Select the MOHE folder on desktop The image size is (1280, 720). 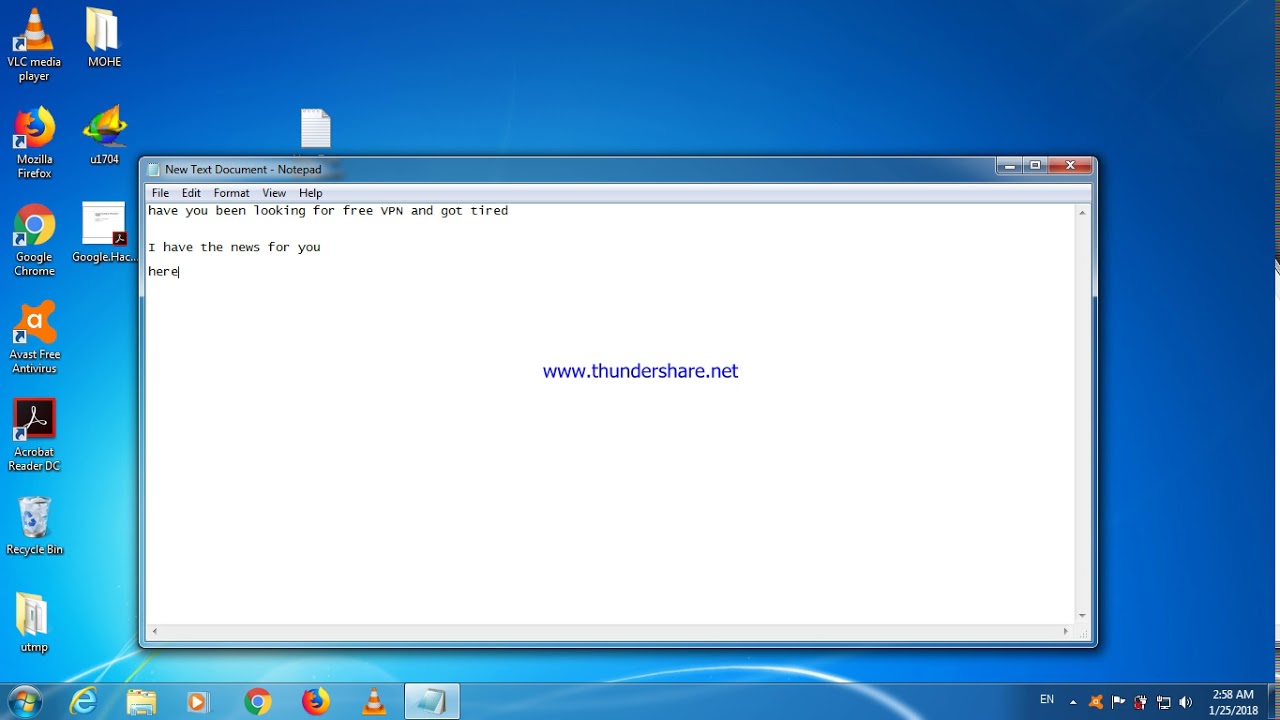(x=104, y=39)
